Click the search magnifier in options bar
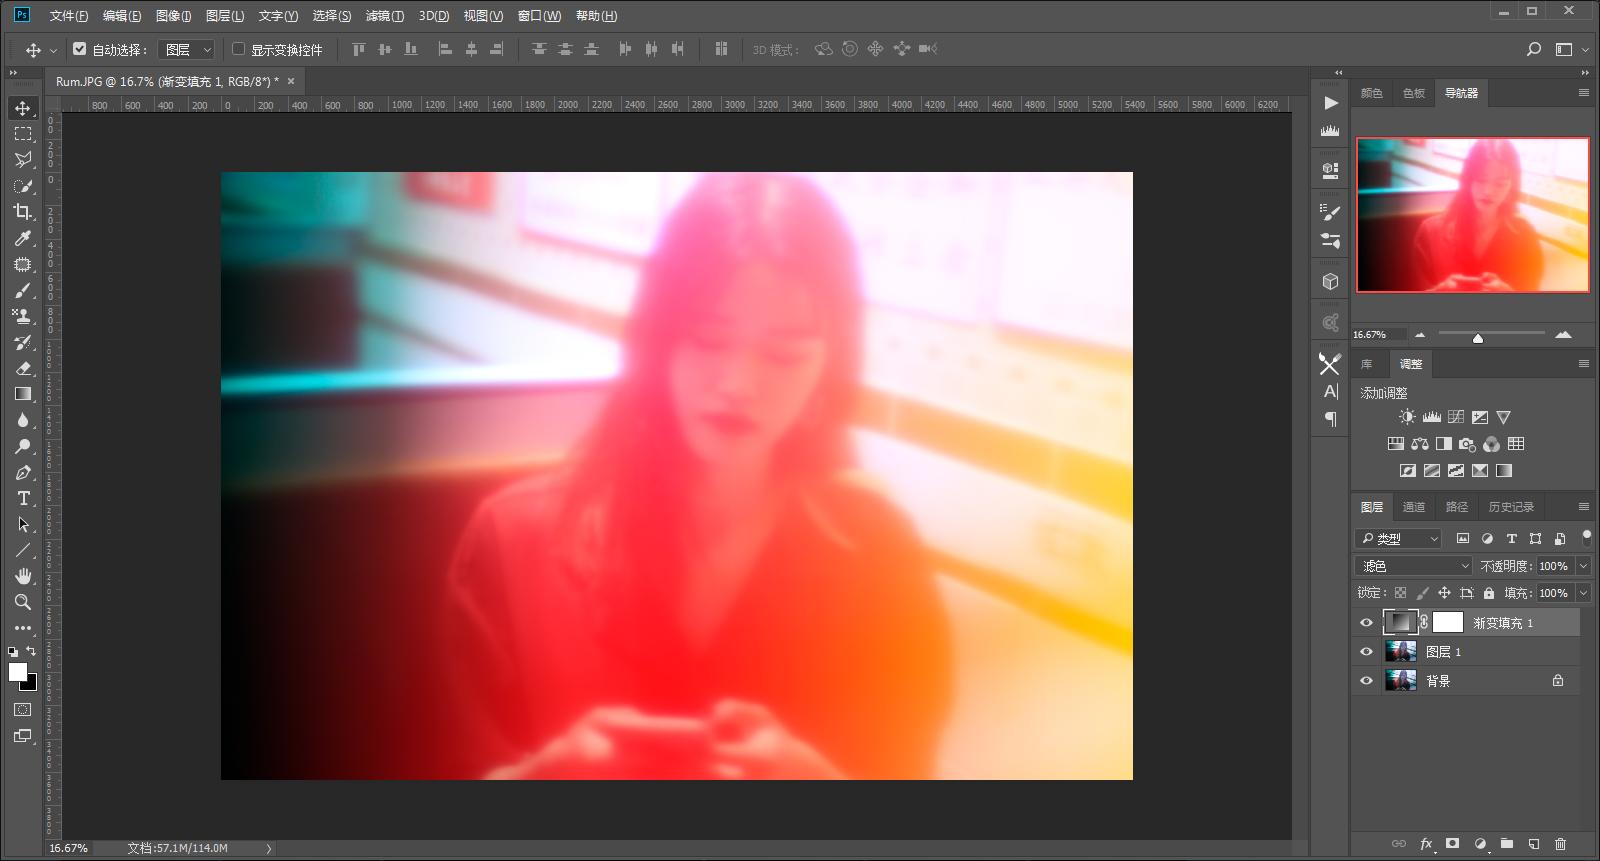The width and height of the screenshot is (1600, 861). [x=1534, y=49]
